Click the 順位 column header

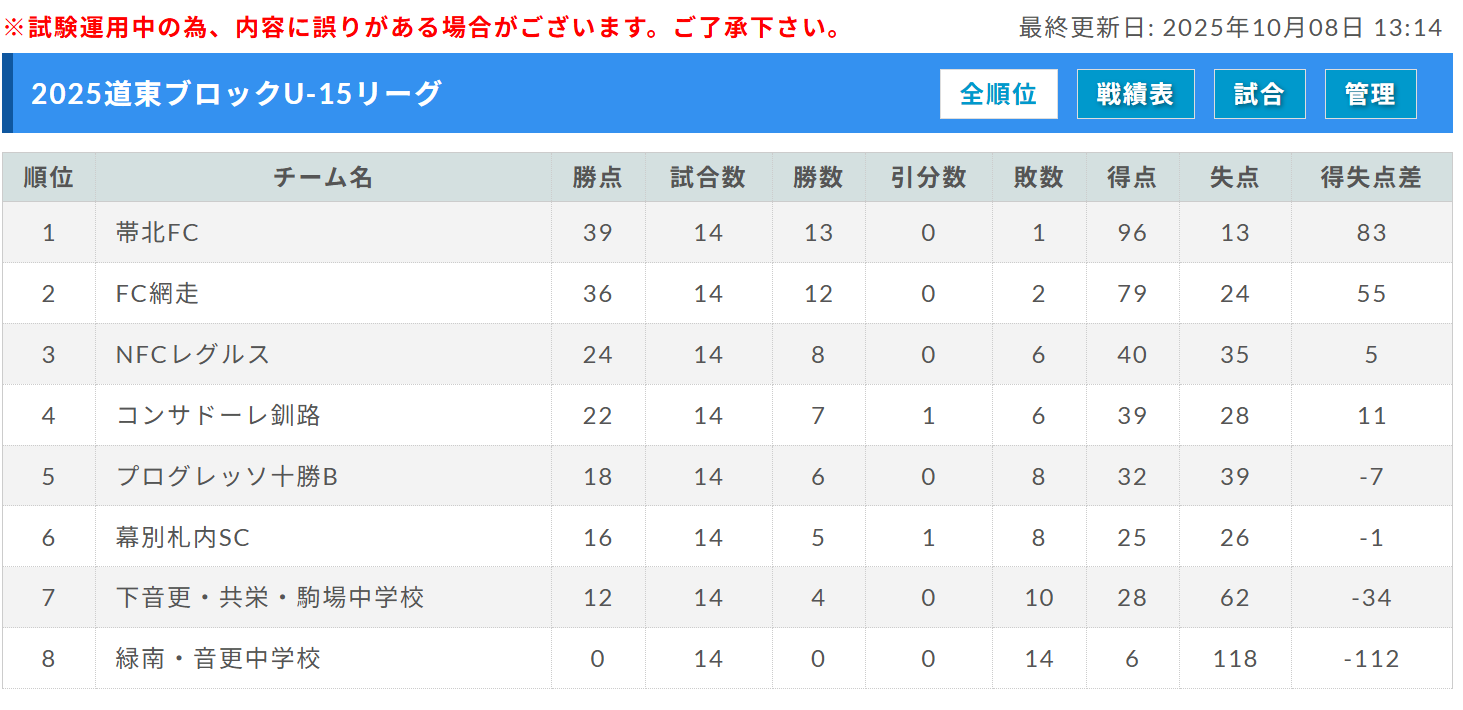pyautogui.click(x=48, y=178)
